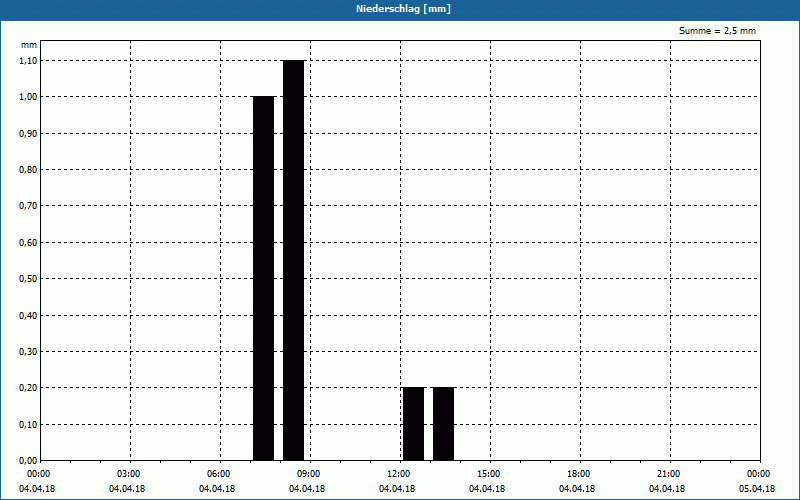Click the 04.04.18 date below 12:00
This screenshot has height=500, width=800.
coord(397,489)
